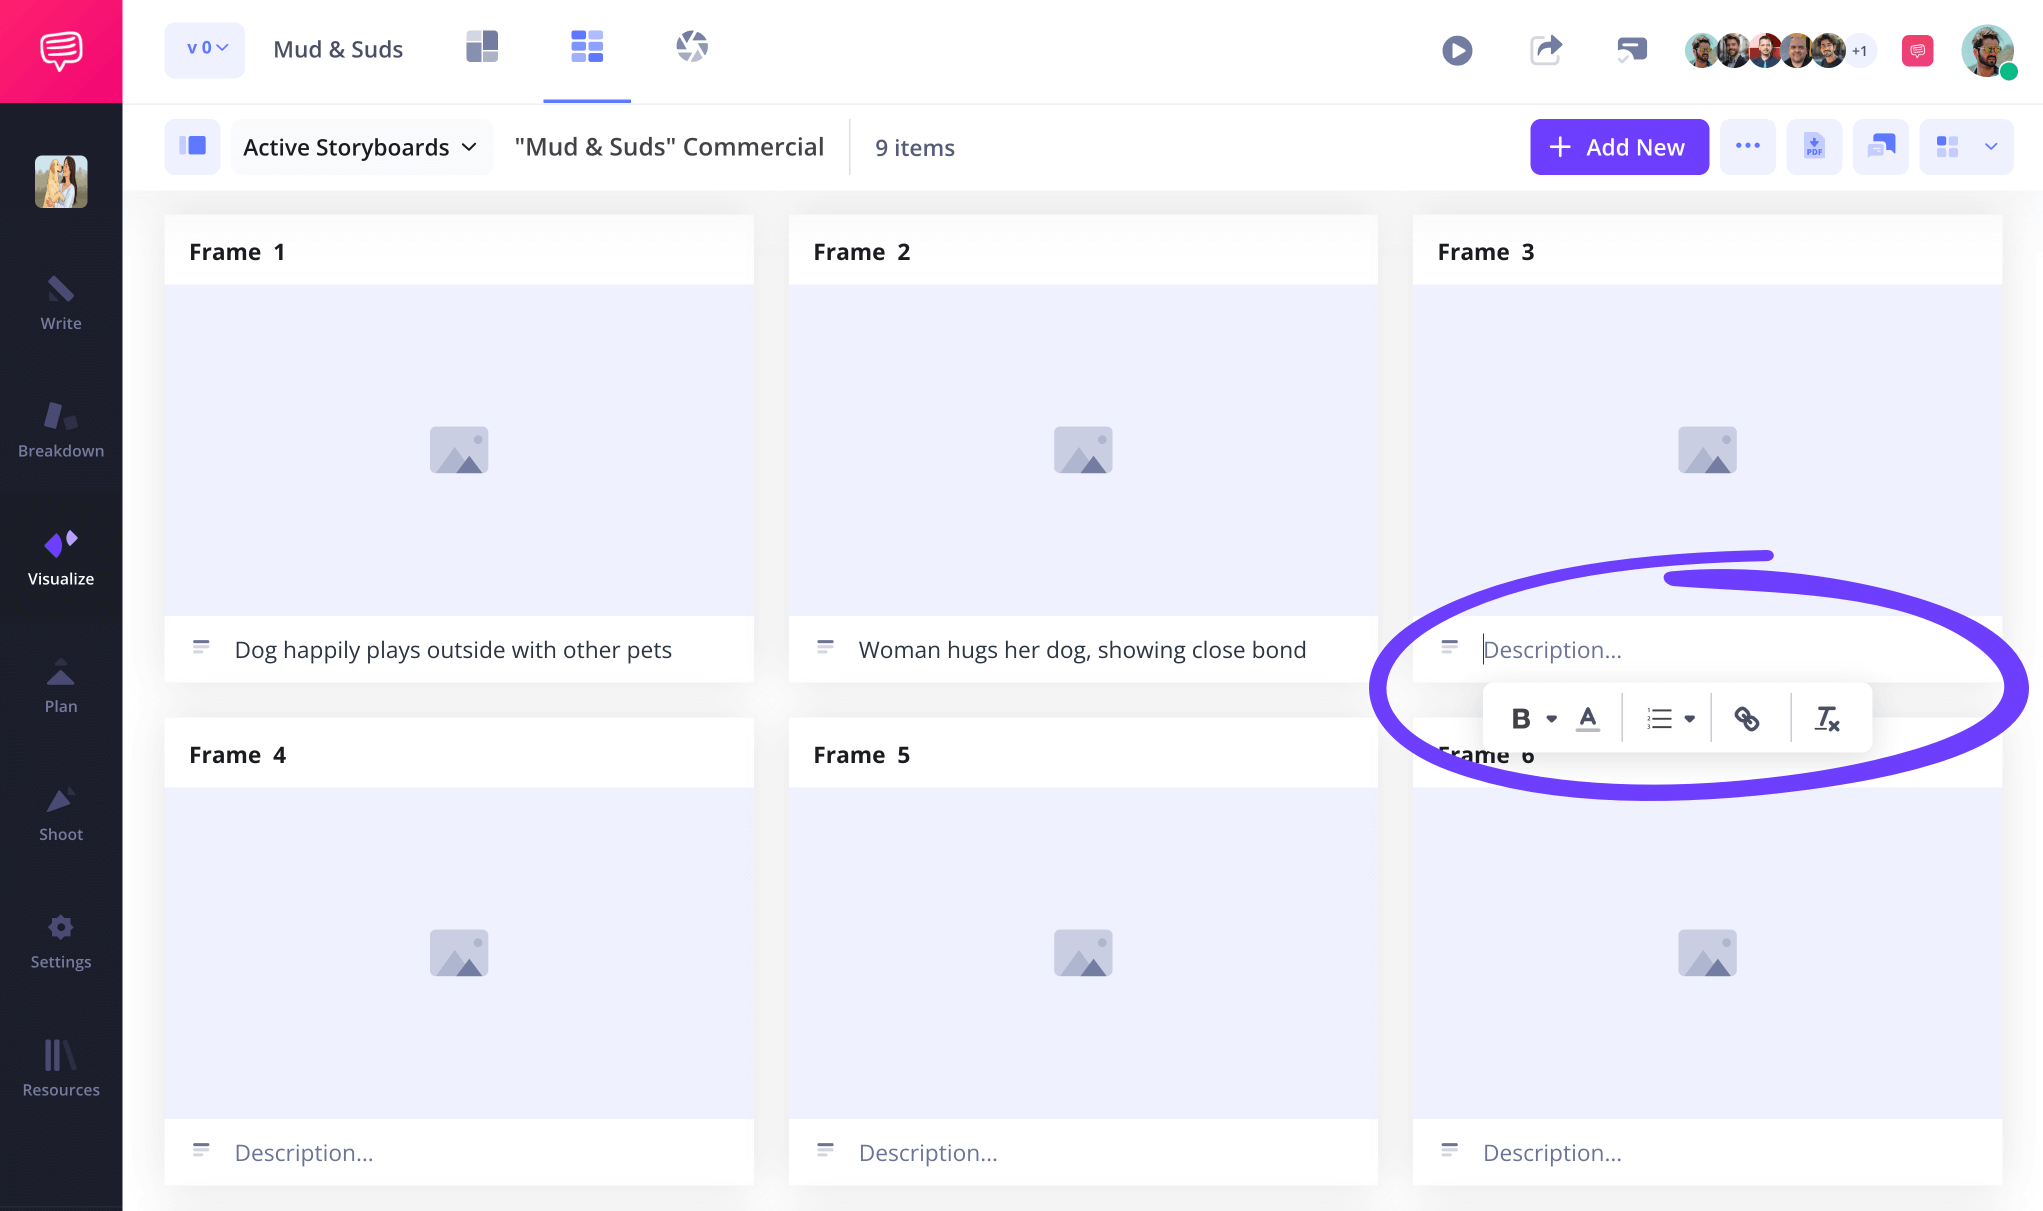
Task: Switch to the grid view tab
Action: click(587, 46)
